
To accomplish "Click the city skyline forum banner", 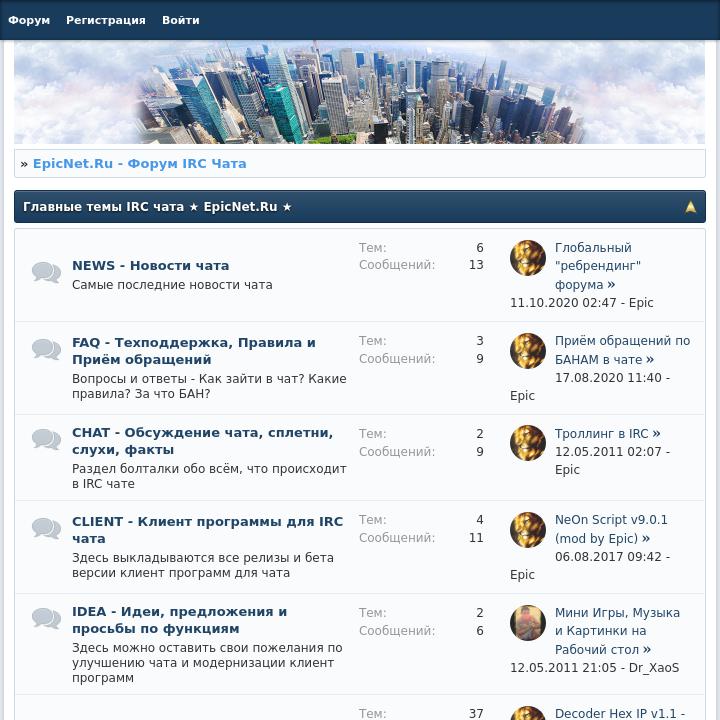I will [x=360, y=92].
